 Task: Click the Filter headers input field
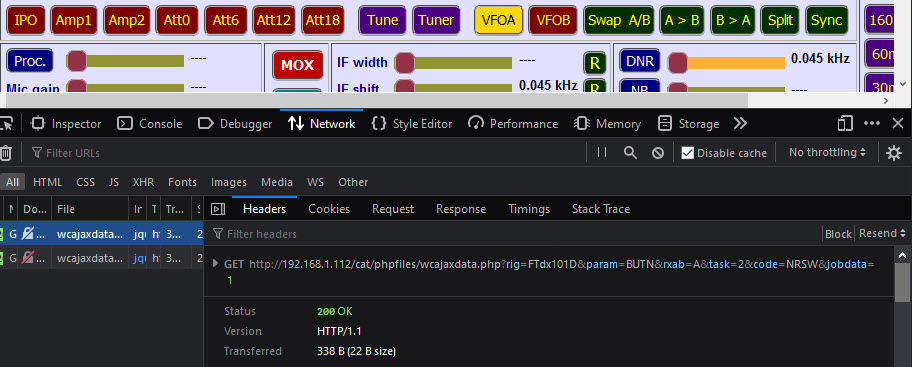click(x=515, y=234)
